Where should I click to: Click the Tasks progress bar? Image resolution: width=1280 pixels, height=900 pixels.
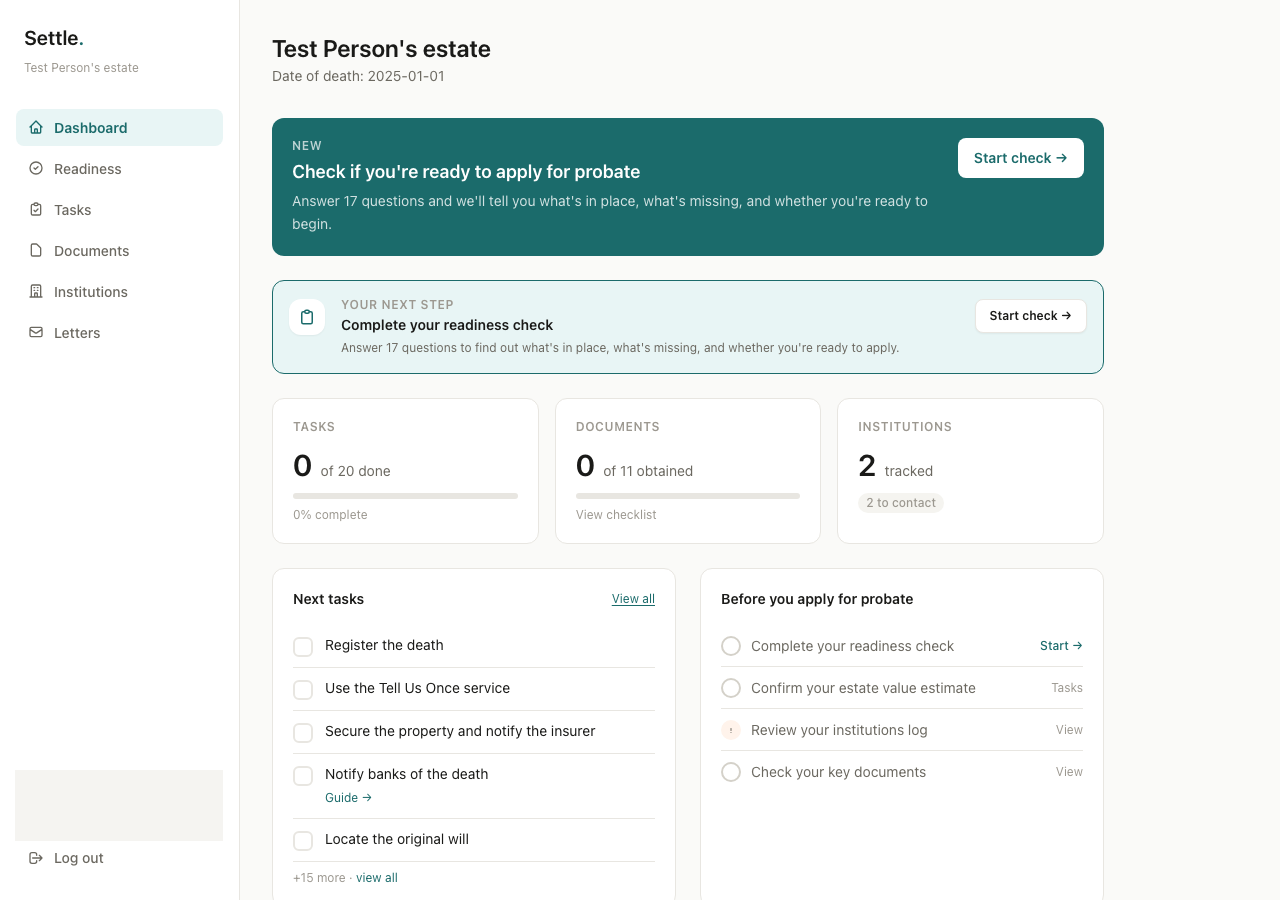405,496
